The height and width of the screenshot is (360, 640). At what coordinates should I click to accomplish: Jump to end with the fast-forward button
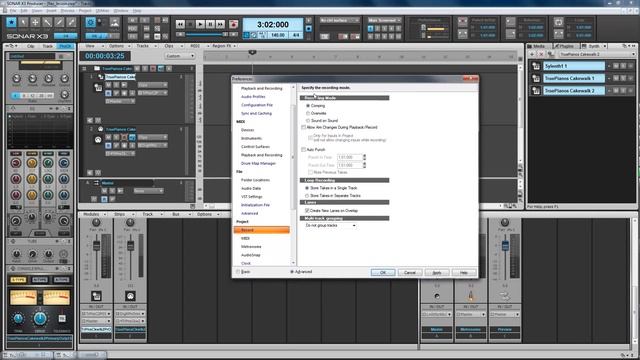tap(220, 24)
